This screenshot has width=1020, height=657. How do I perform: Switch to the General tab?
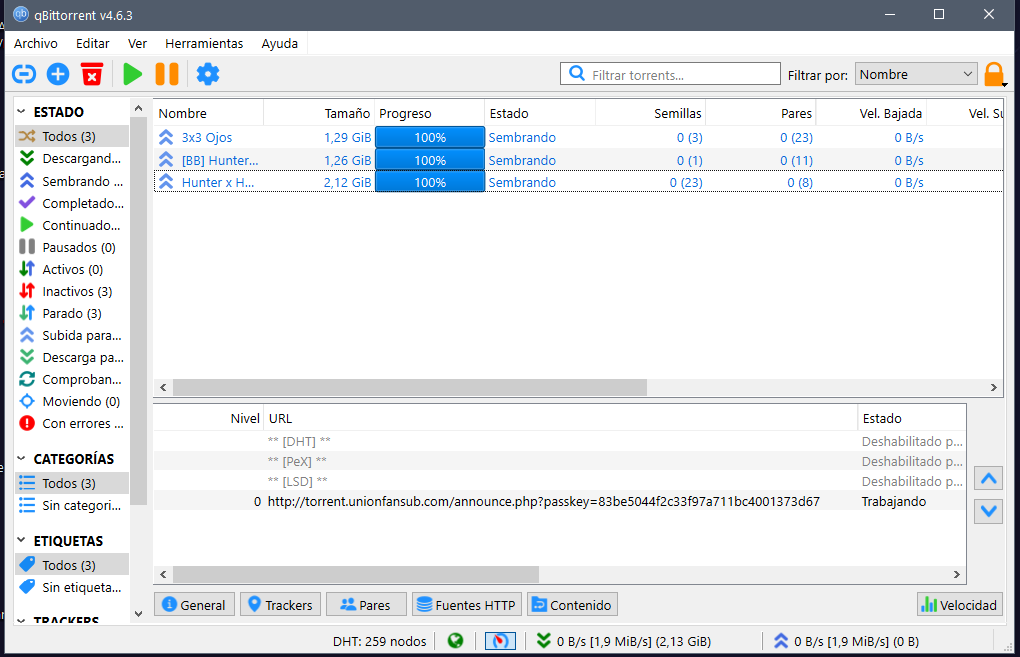(194, 604)
